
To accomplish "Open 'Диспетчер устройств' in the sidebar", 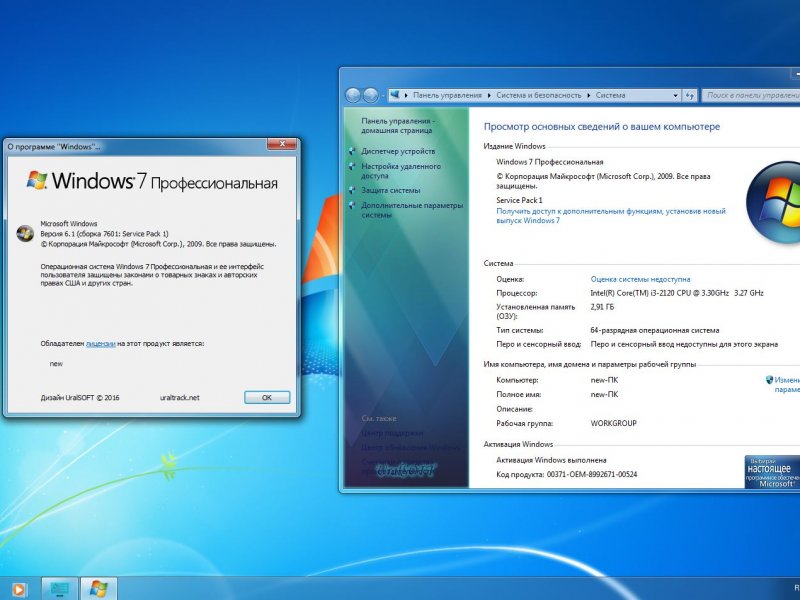I will coord(398,151).
